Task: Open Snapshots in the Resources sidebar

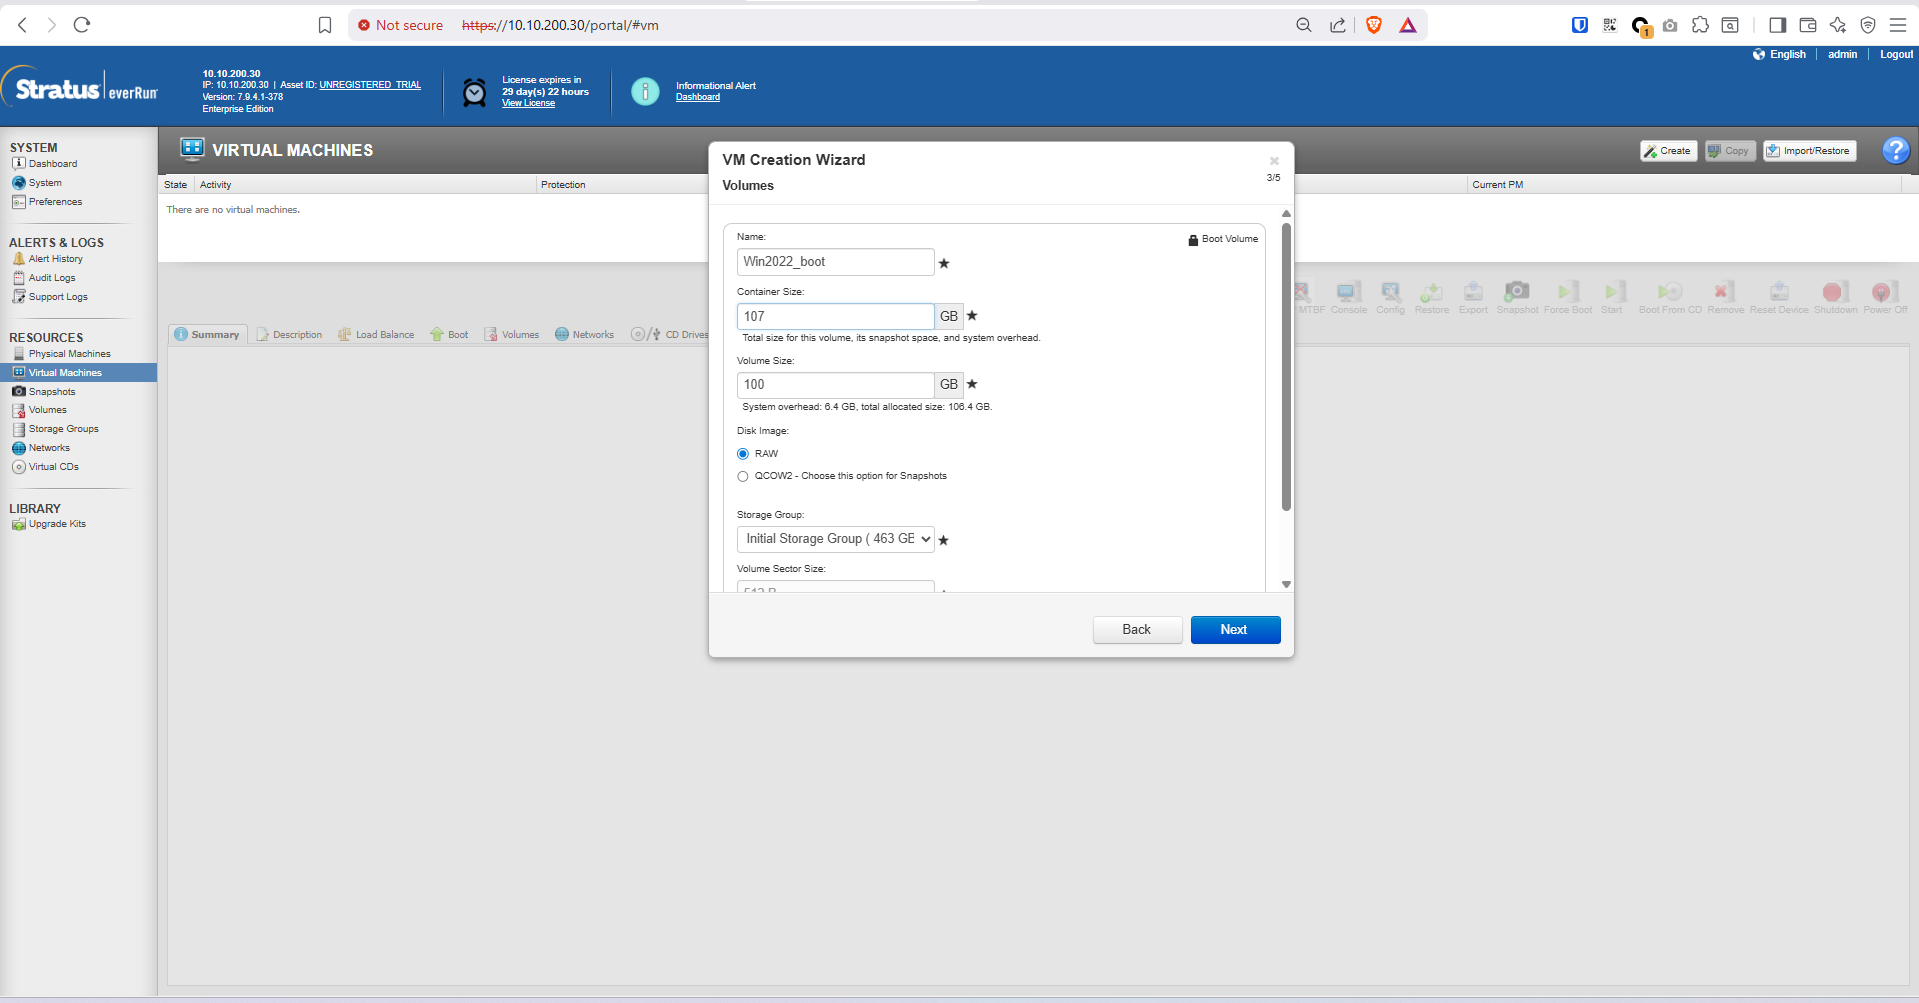Action: 52,392
